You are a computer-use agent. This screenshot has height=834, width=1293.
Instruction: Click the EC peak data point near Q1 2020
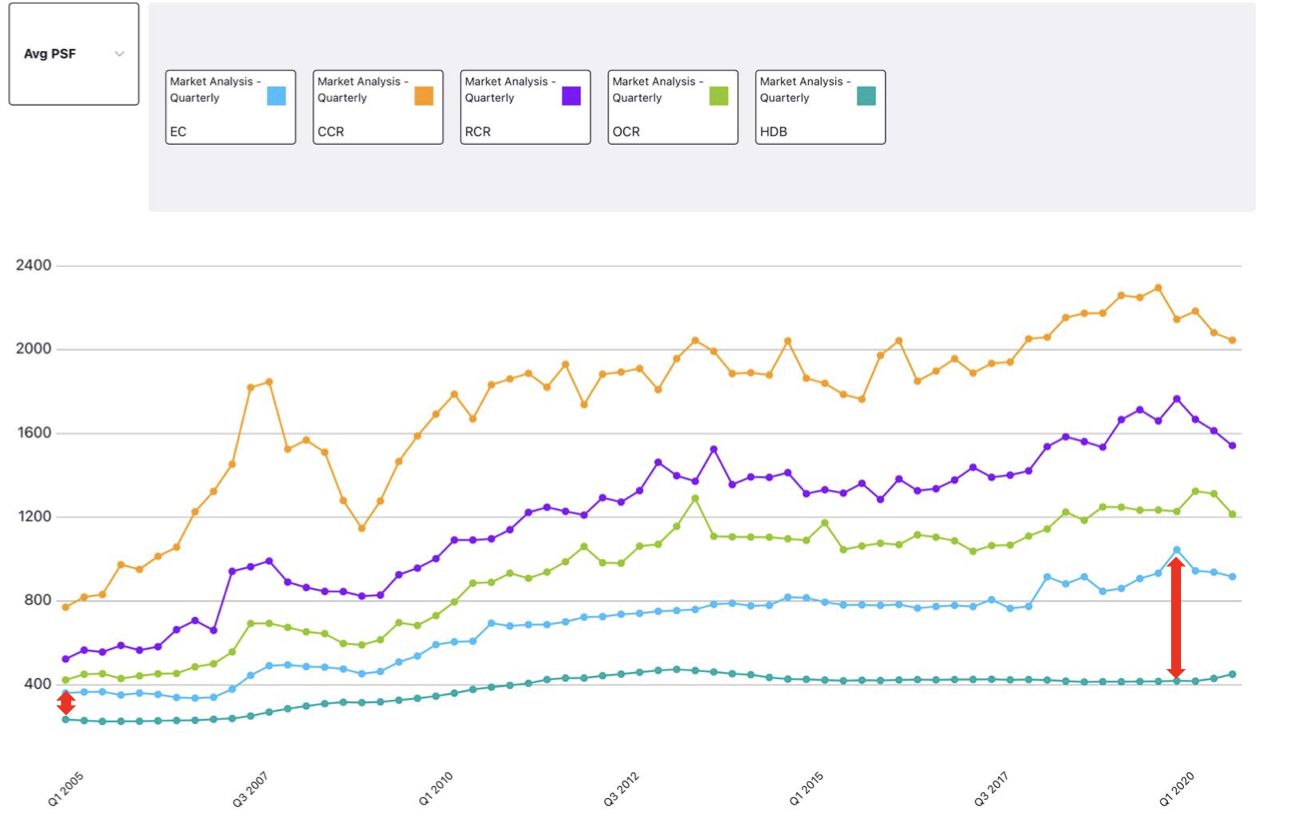point(1175,548)
